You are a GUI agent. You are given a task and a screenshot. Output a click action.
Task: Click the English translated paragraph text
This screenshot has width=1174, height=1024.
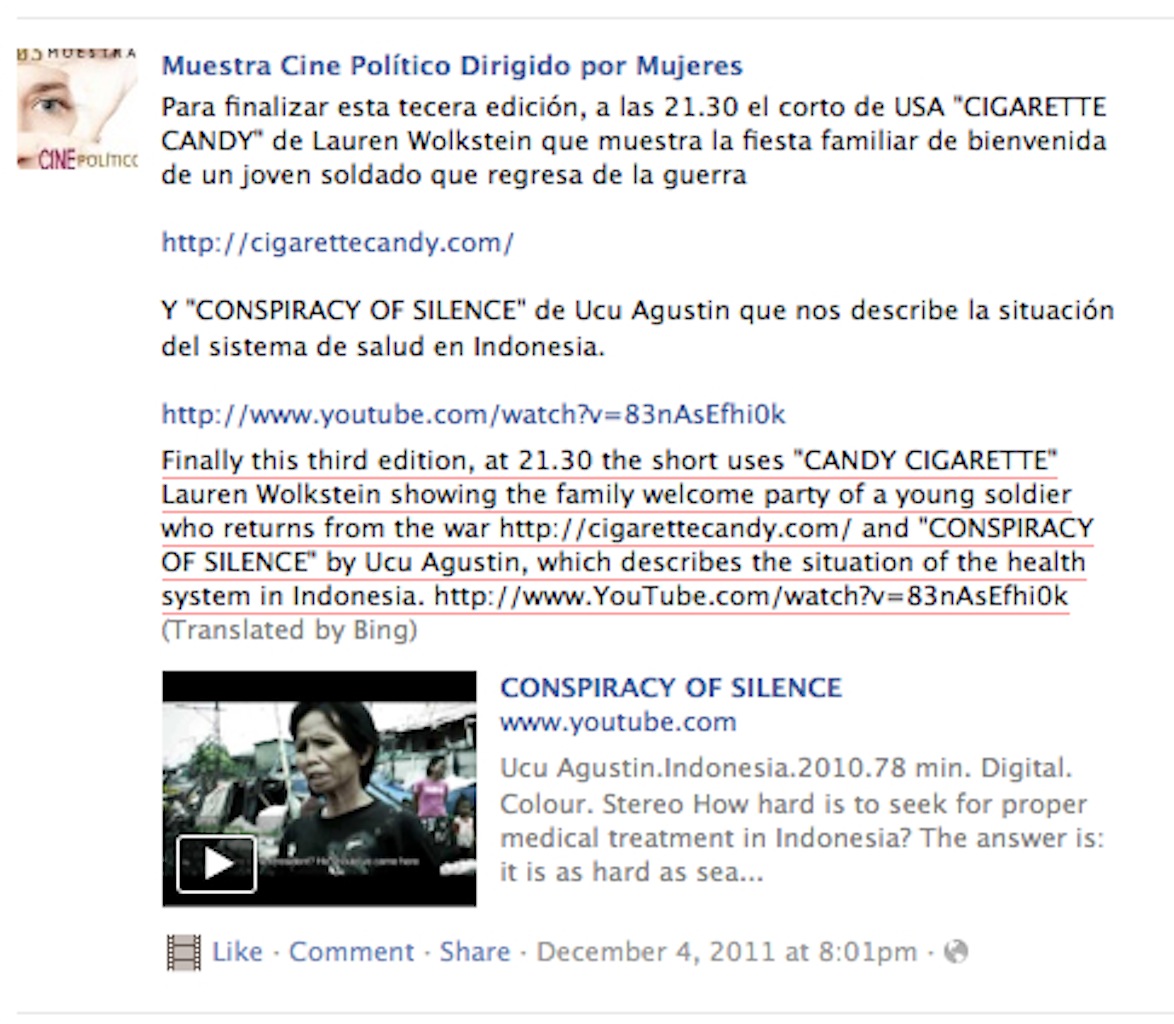(x=627, y=528)
